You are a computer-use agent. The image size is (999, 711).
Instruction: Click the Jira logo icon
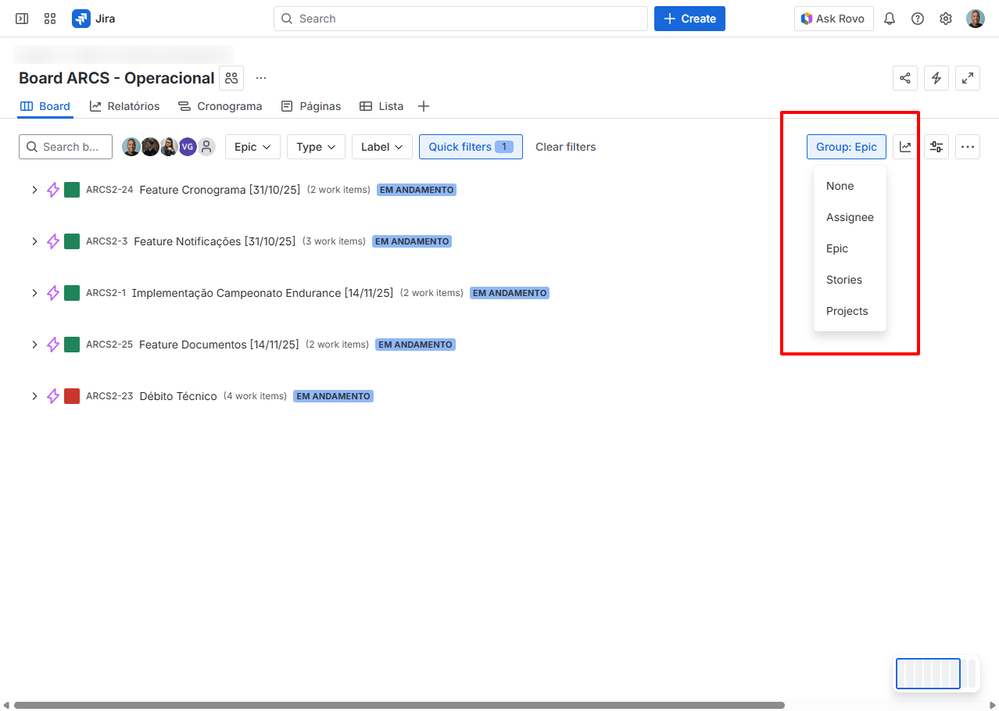[x=79, y=18]
